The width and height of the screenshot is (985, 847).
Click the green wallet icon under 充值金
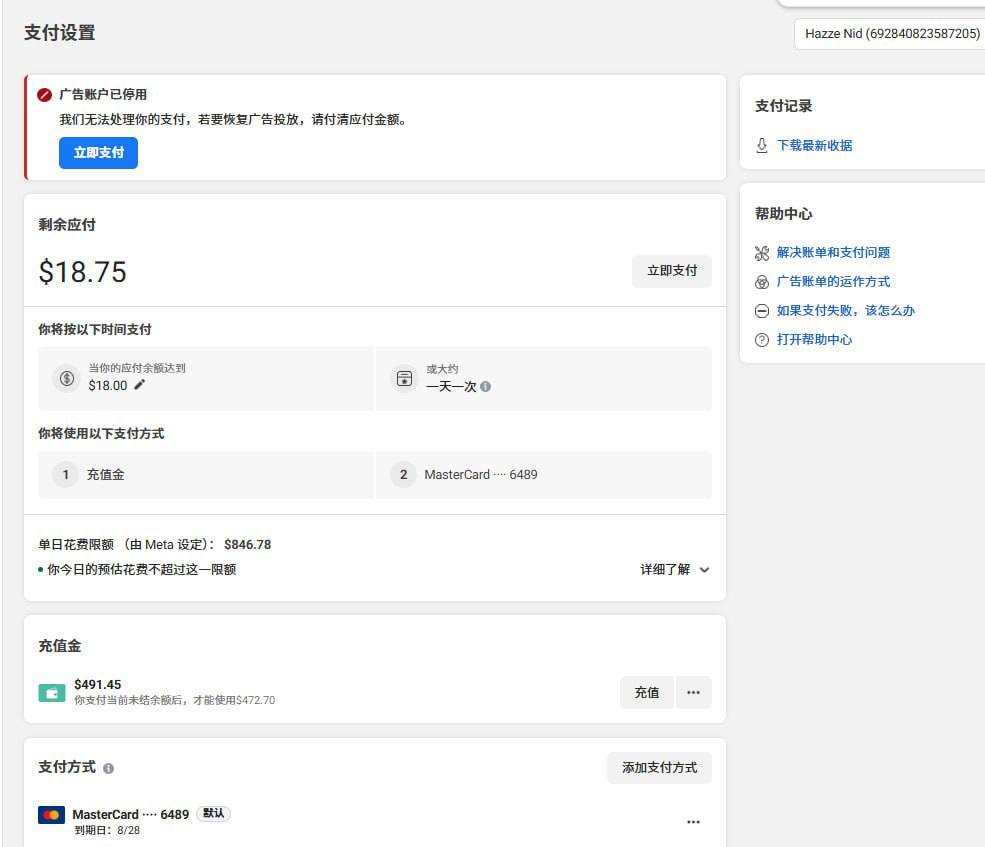[52, 692]
